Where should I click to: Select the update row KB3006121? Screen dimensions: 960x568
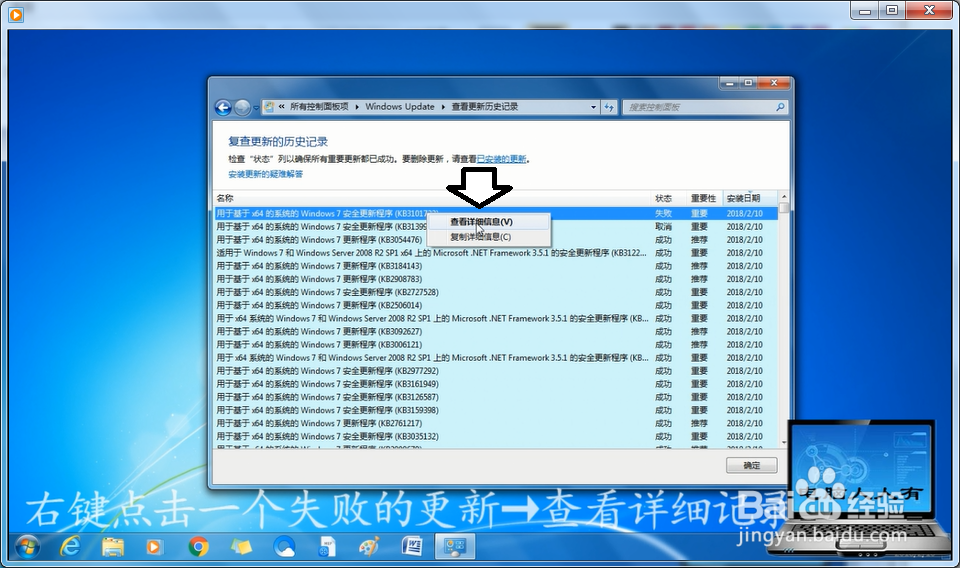coord(496,345)
